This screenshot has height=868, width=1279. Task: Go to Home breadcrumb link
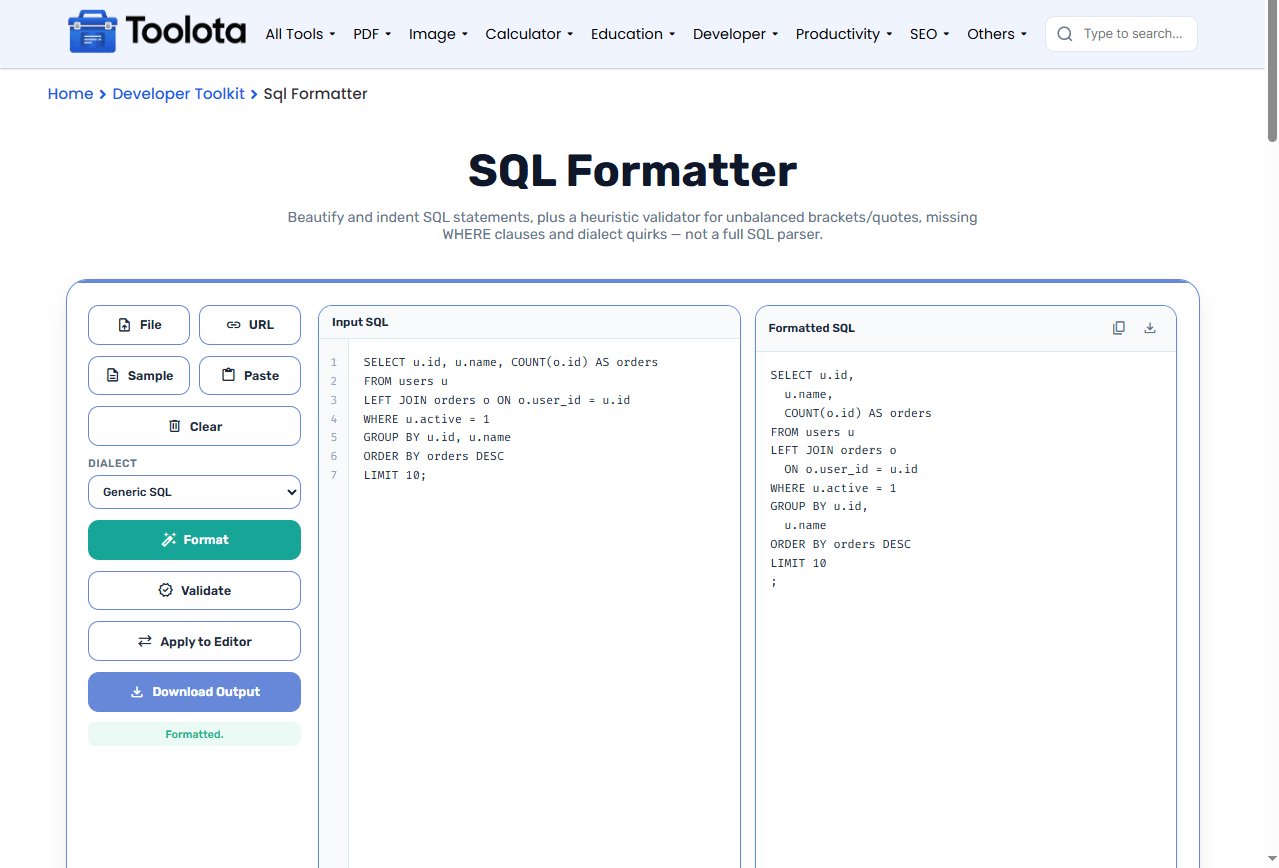point(70,94)
